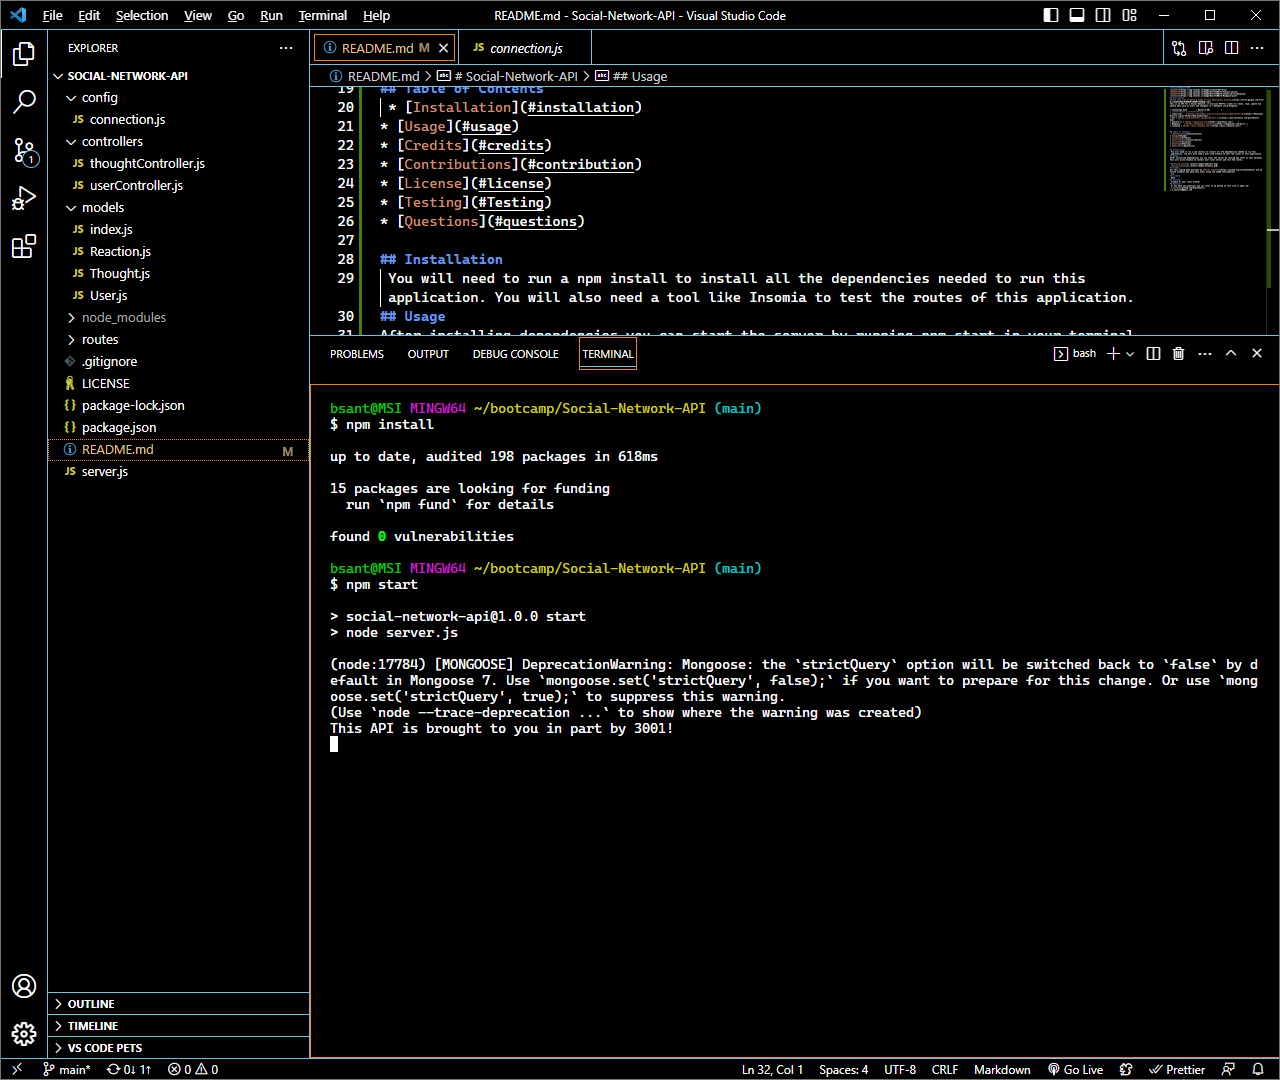Expand the VS CODE PETS section

(178, 1048)
